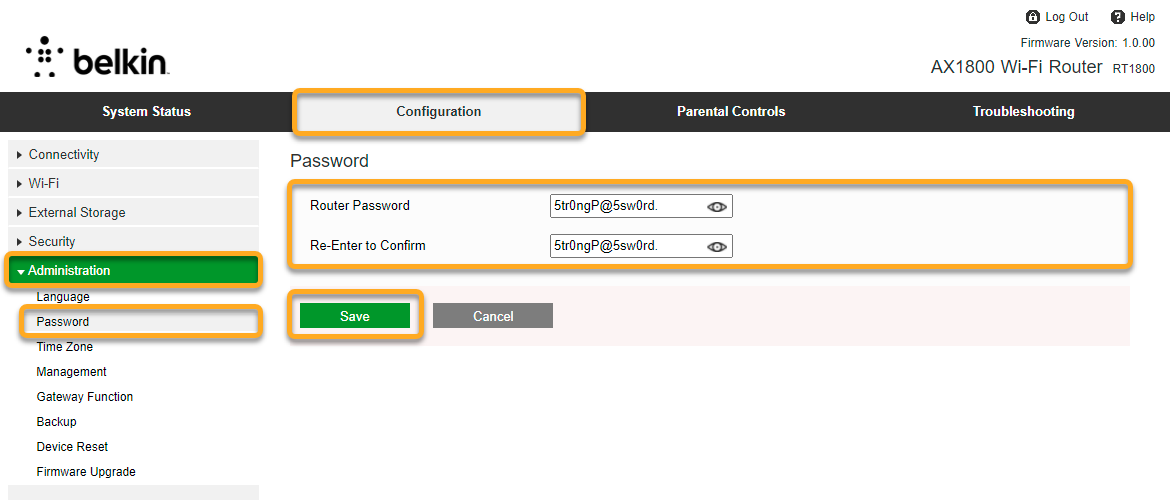This screenshot has width=1170, height=500.
Task: Open the Device Reset option
Action: [72, 447]
